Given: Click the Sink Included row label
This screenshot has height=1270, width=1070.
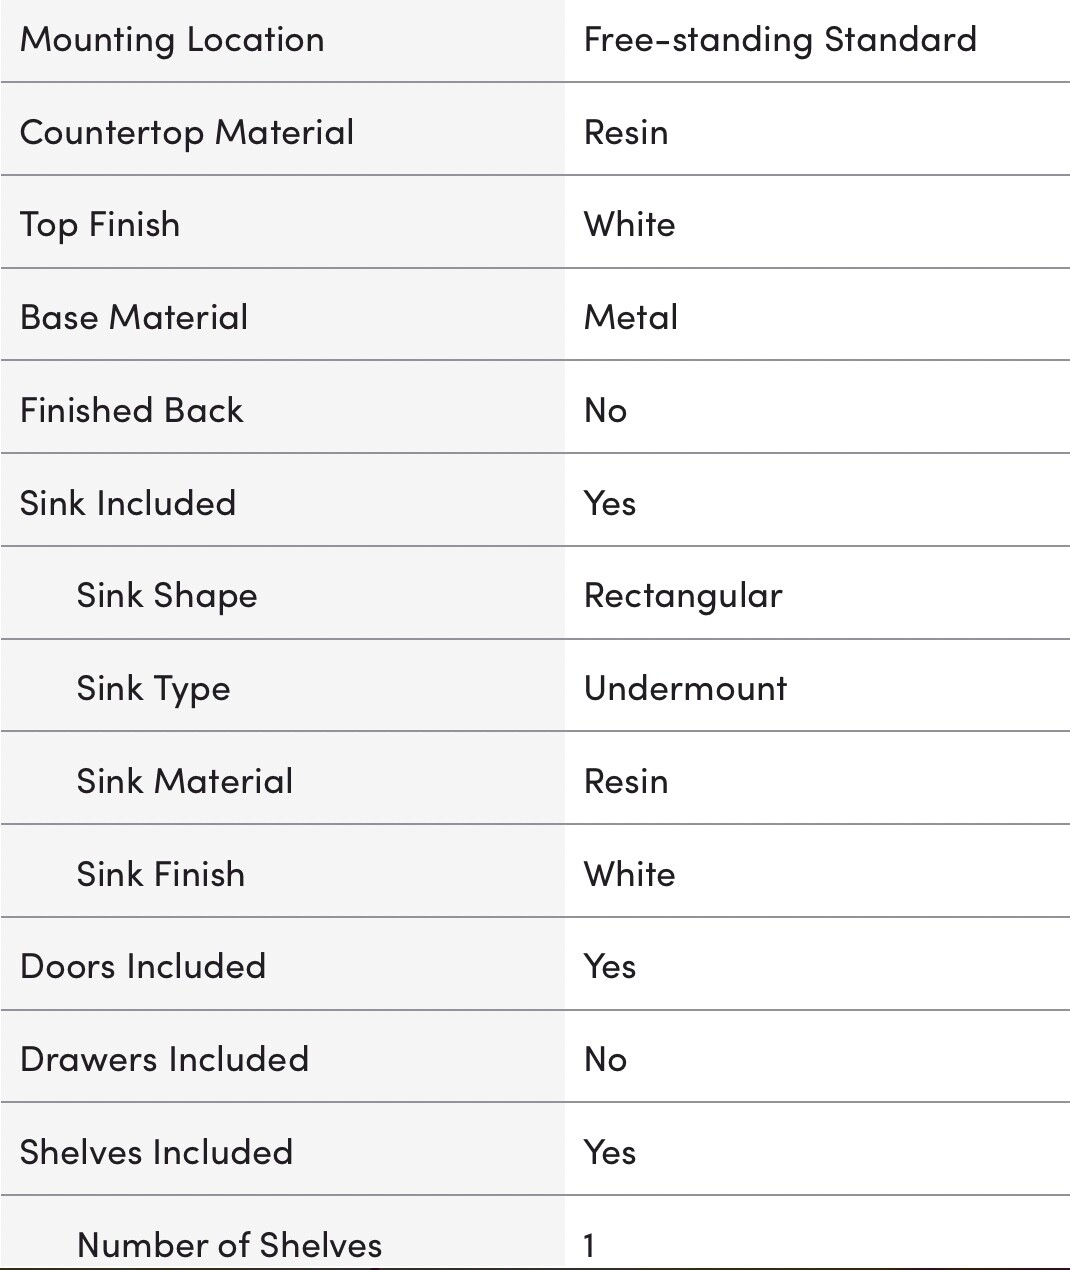Looking at the screenshot, I should tap(128, 503).
